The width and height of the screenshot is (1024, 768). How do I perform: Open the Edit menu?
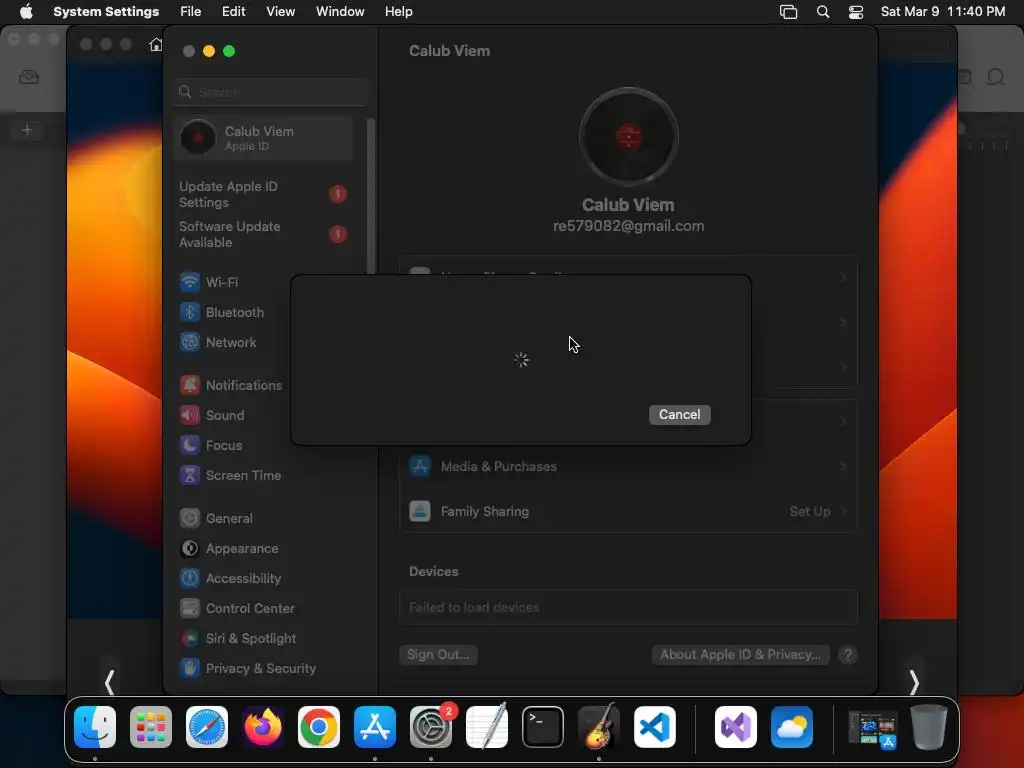tap(233, 11)
